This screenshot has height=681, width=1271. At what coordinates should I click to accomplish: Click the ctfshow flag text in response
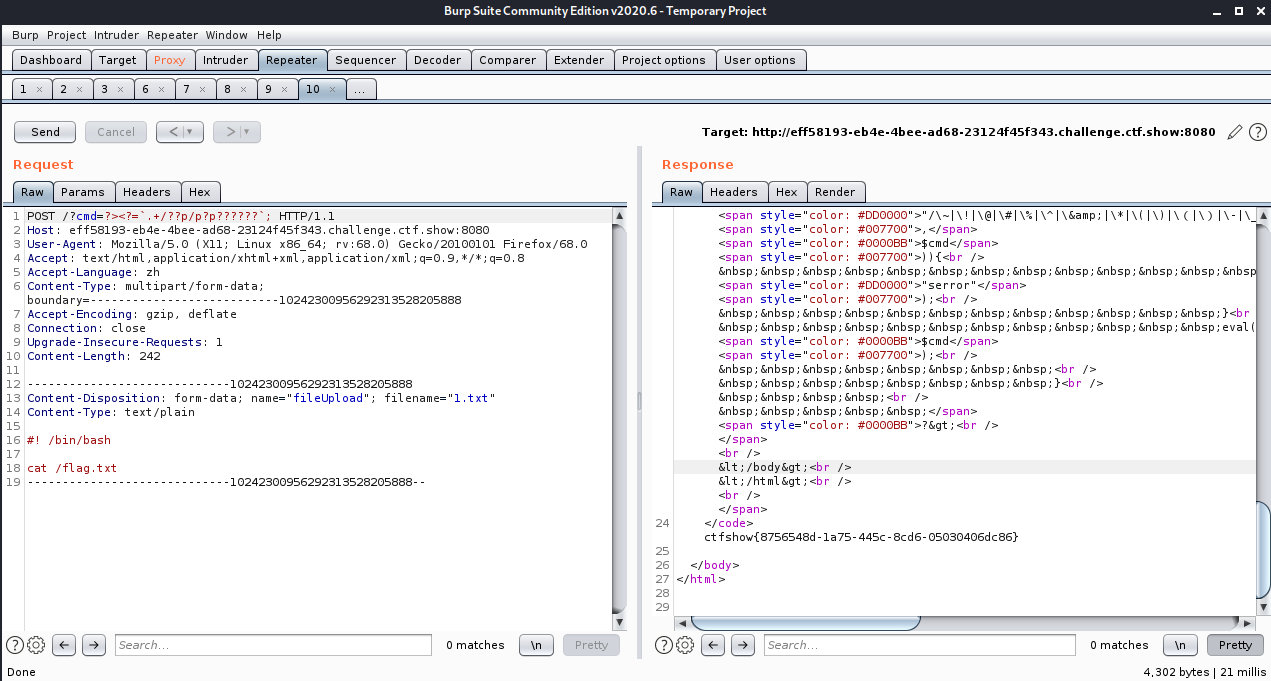tap(861, 537)
